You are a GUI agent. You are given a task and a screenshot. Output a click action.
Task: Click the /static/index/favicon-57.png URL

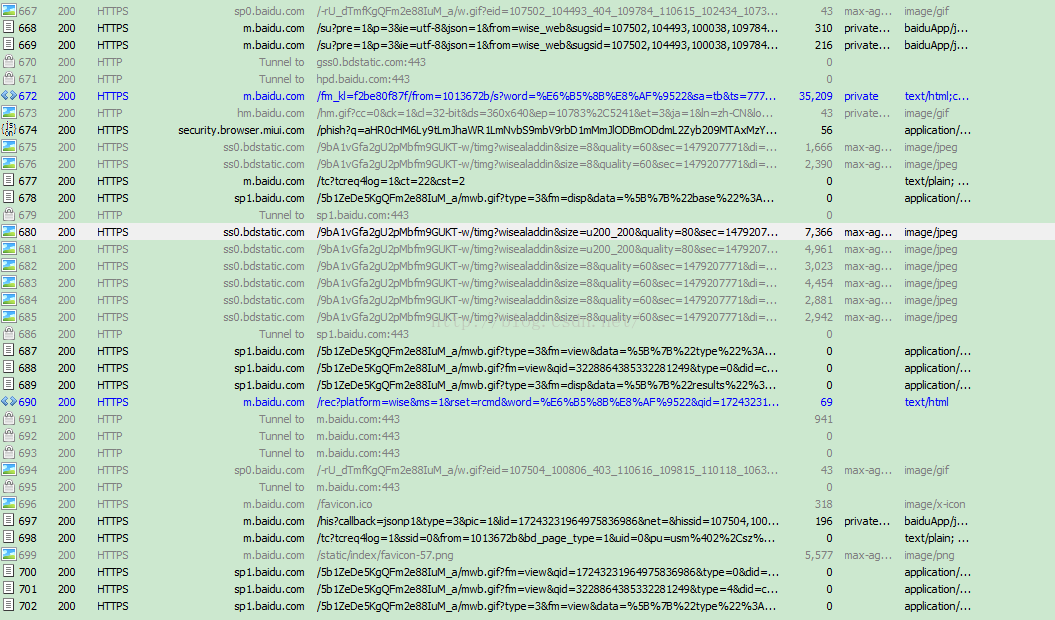384,555
